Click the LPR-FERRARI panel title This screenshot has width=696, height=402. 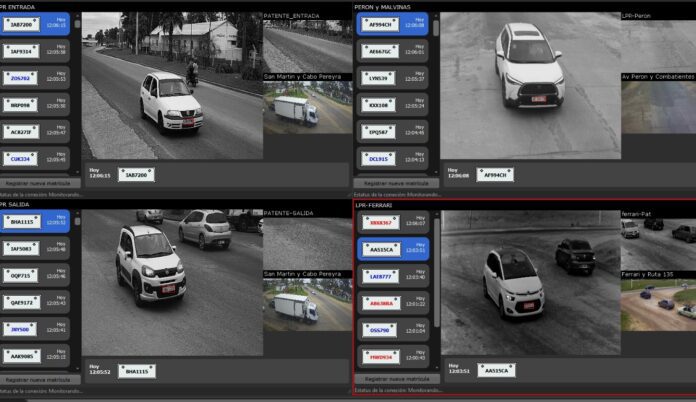pos(373,205)
